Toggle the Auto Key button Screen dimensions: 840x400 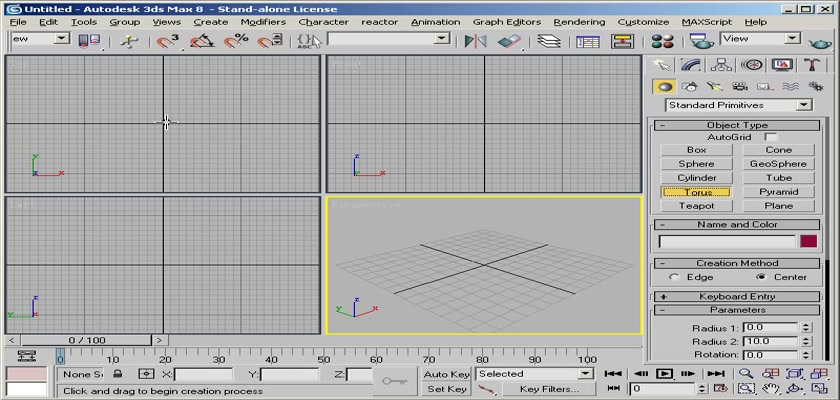447,374
